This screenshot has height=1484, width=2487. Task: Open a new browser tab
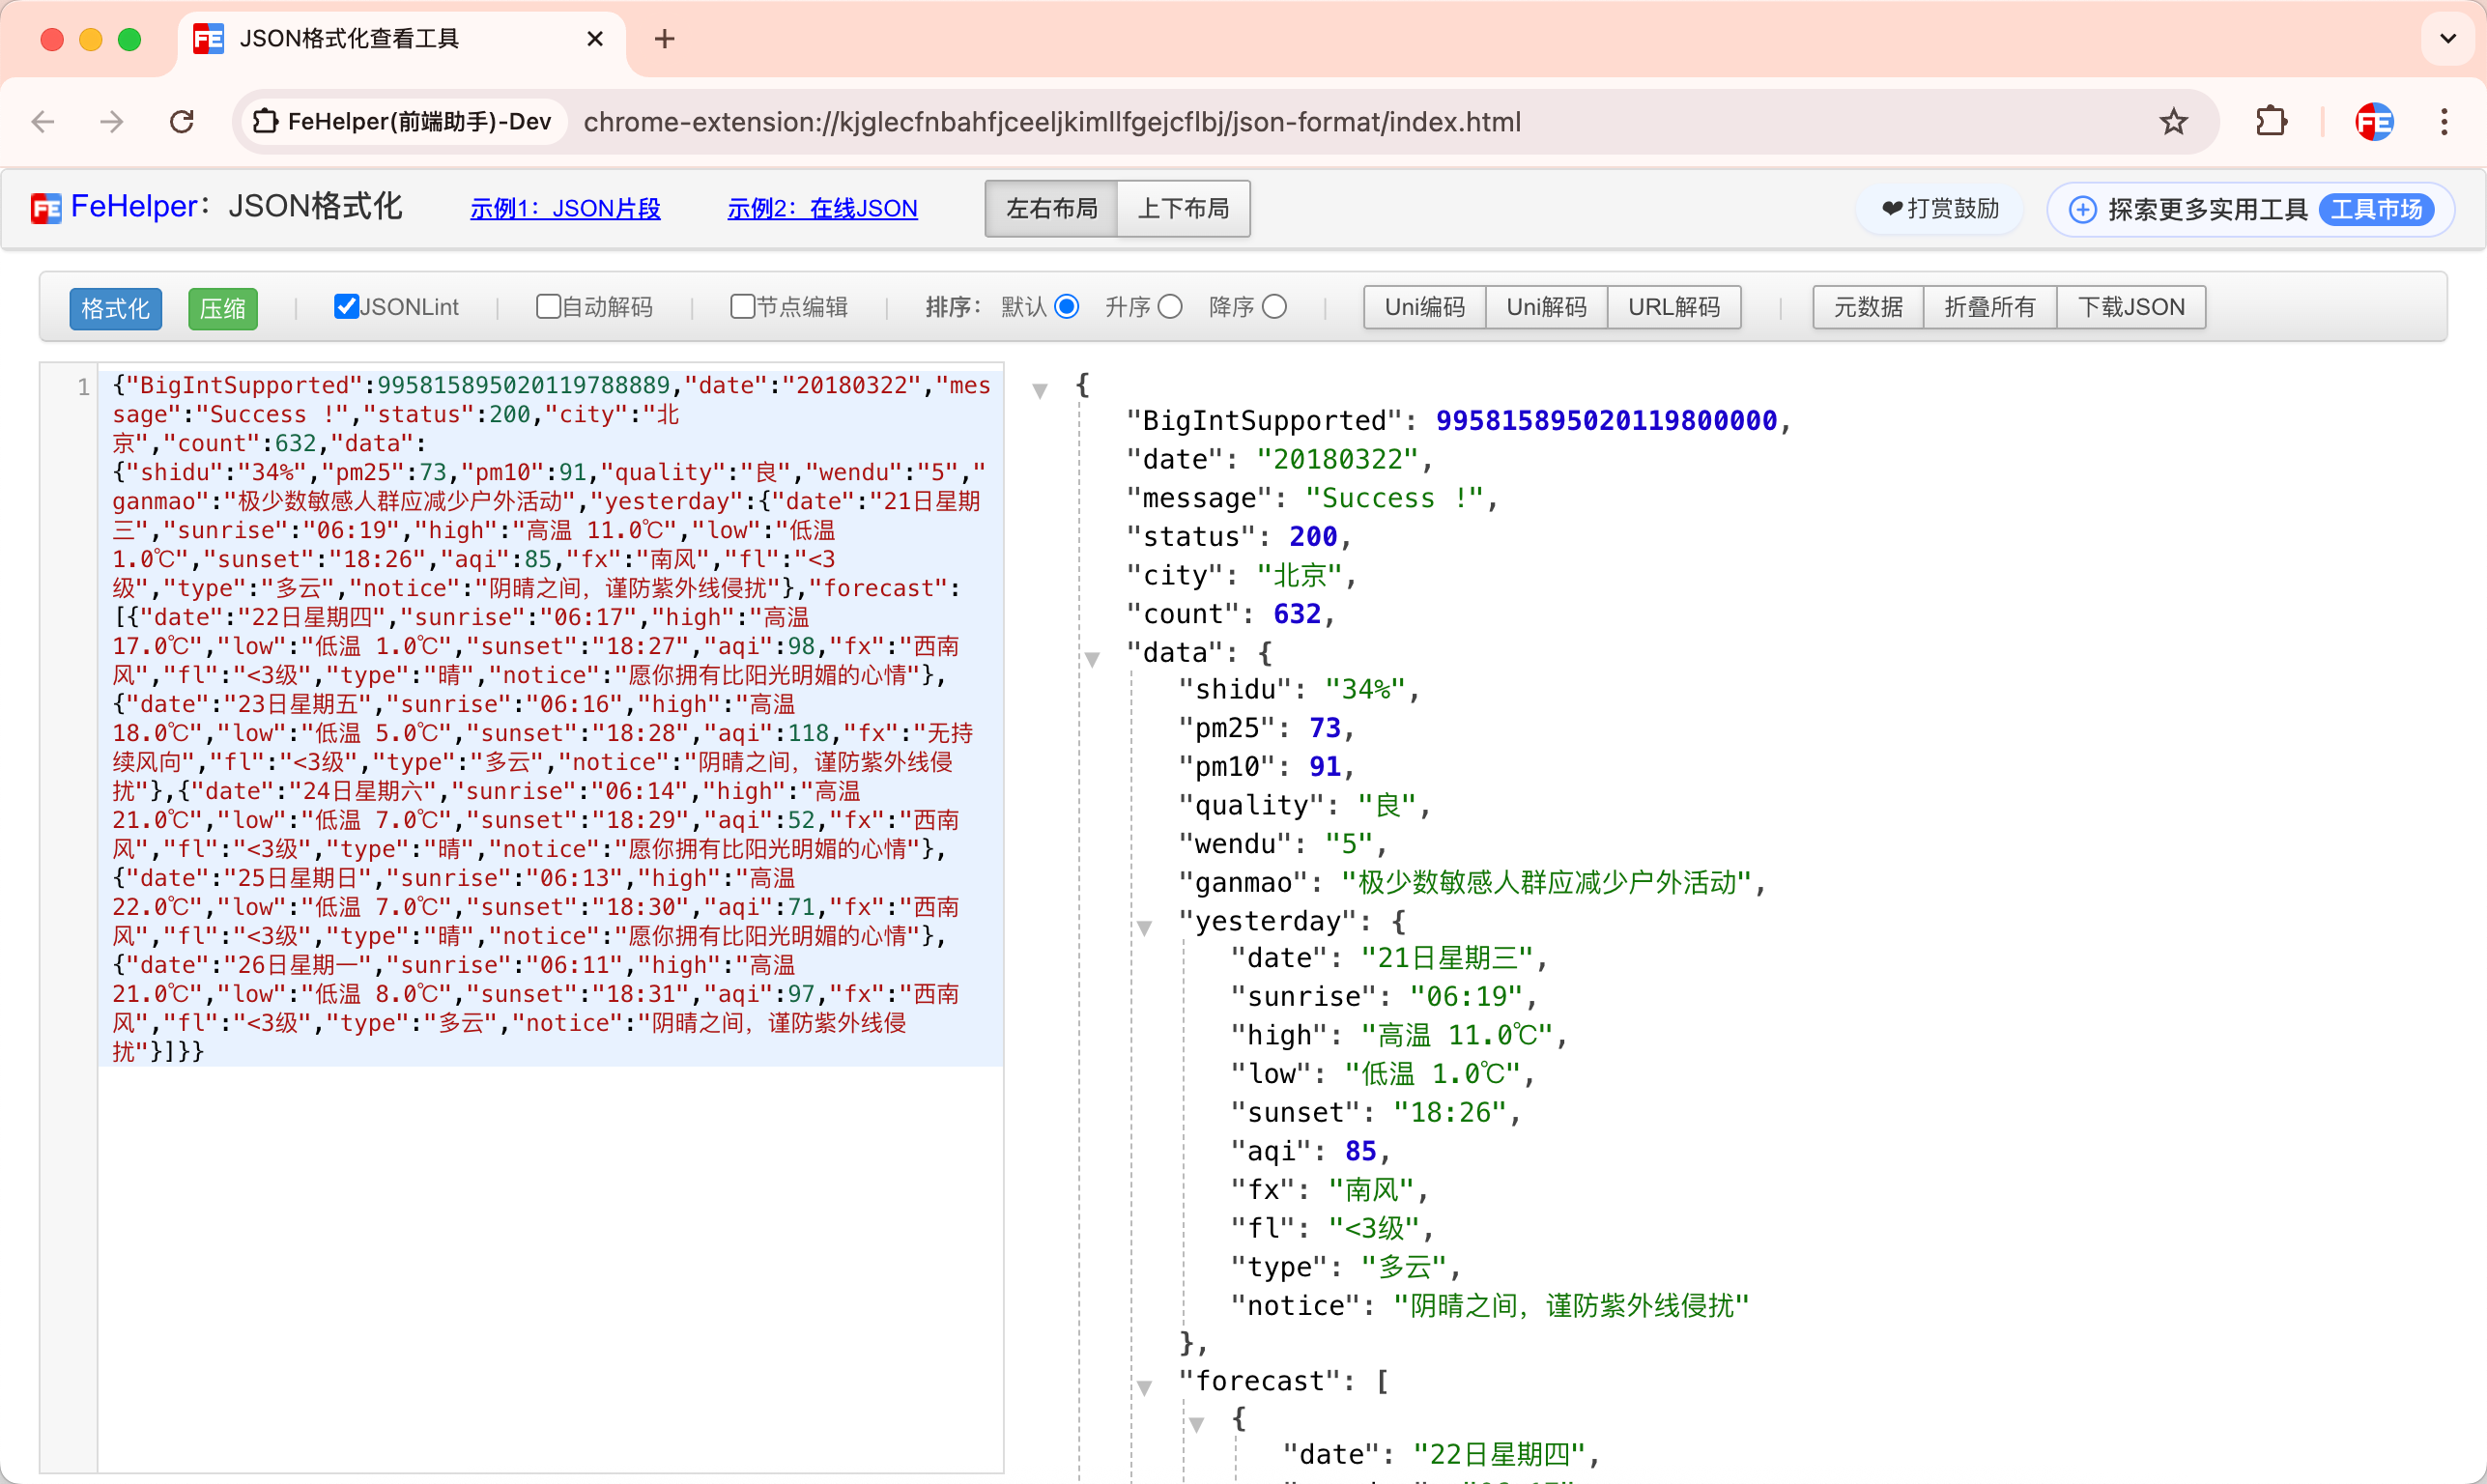[664, 39]
